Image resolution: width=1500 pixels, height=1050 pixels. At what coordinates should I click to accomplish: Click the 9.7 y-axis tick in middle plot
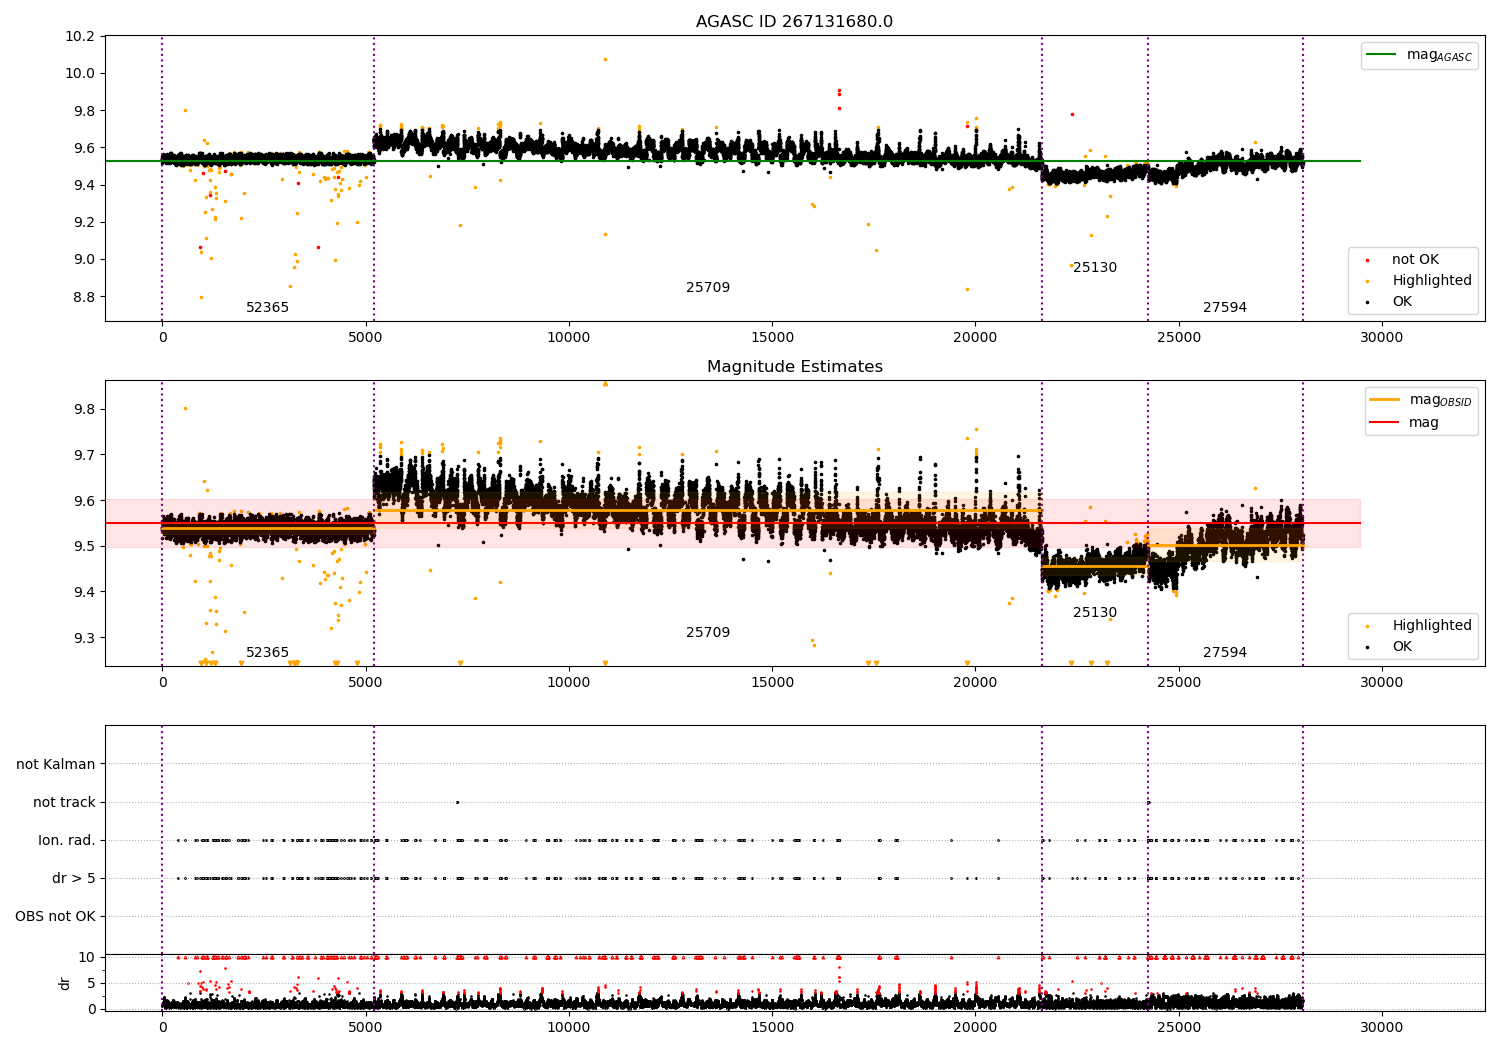click(84, 455)
